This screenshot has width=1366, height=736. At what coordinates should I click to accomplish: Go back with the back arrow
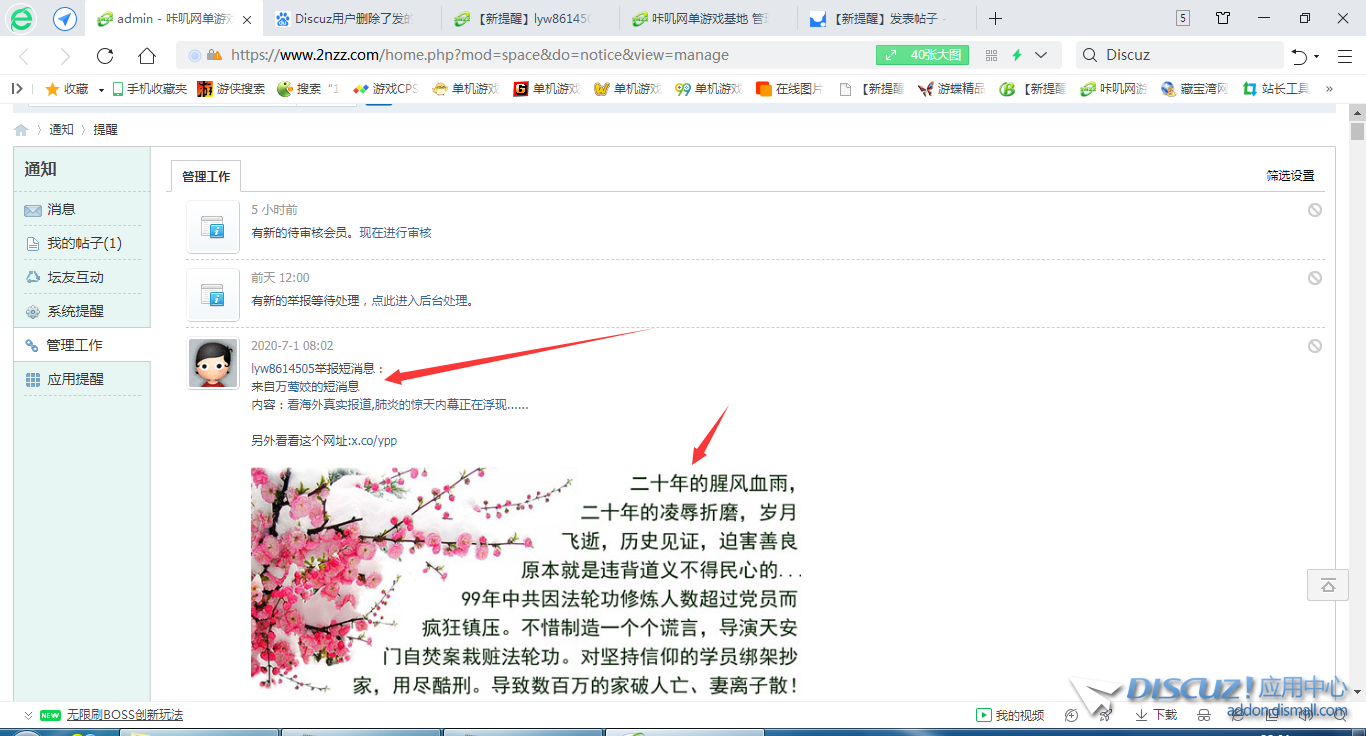click(x=25, y=56)
